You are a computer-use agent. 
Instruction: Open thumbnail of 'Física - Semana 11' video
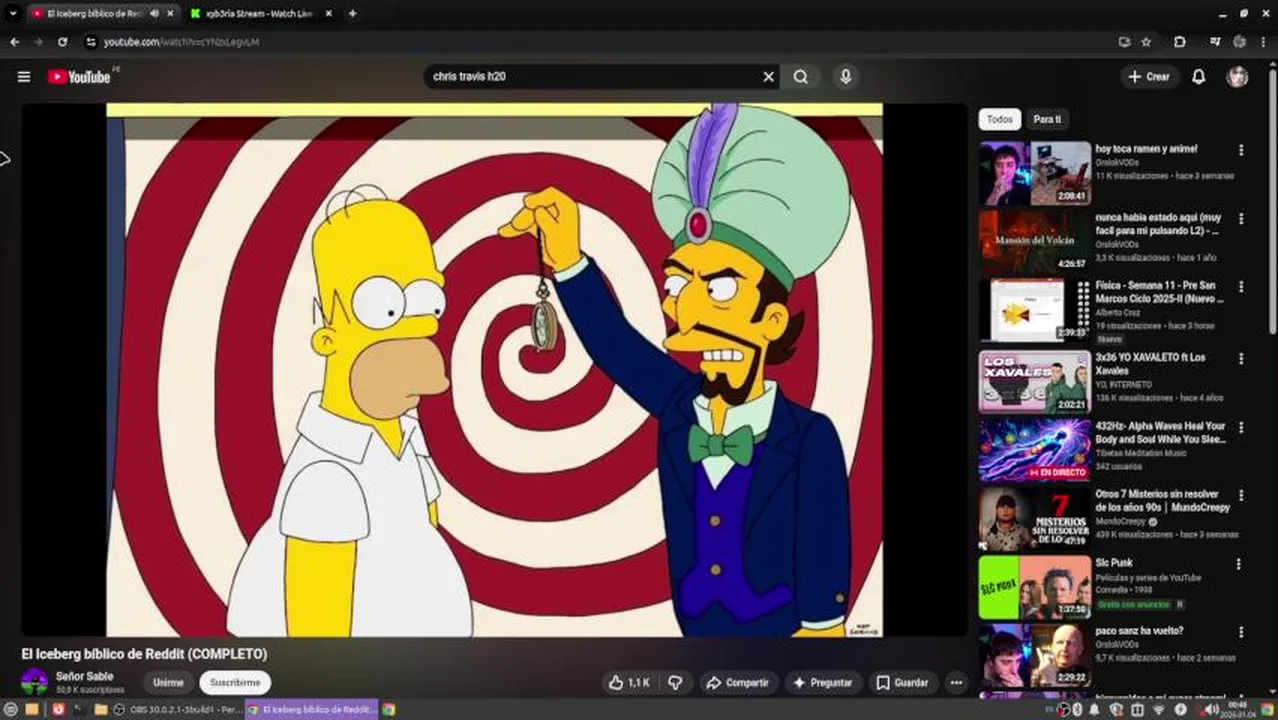1034,310
